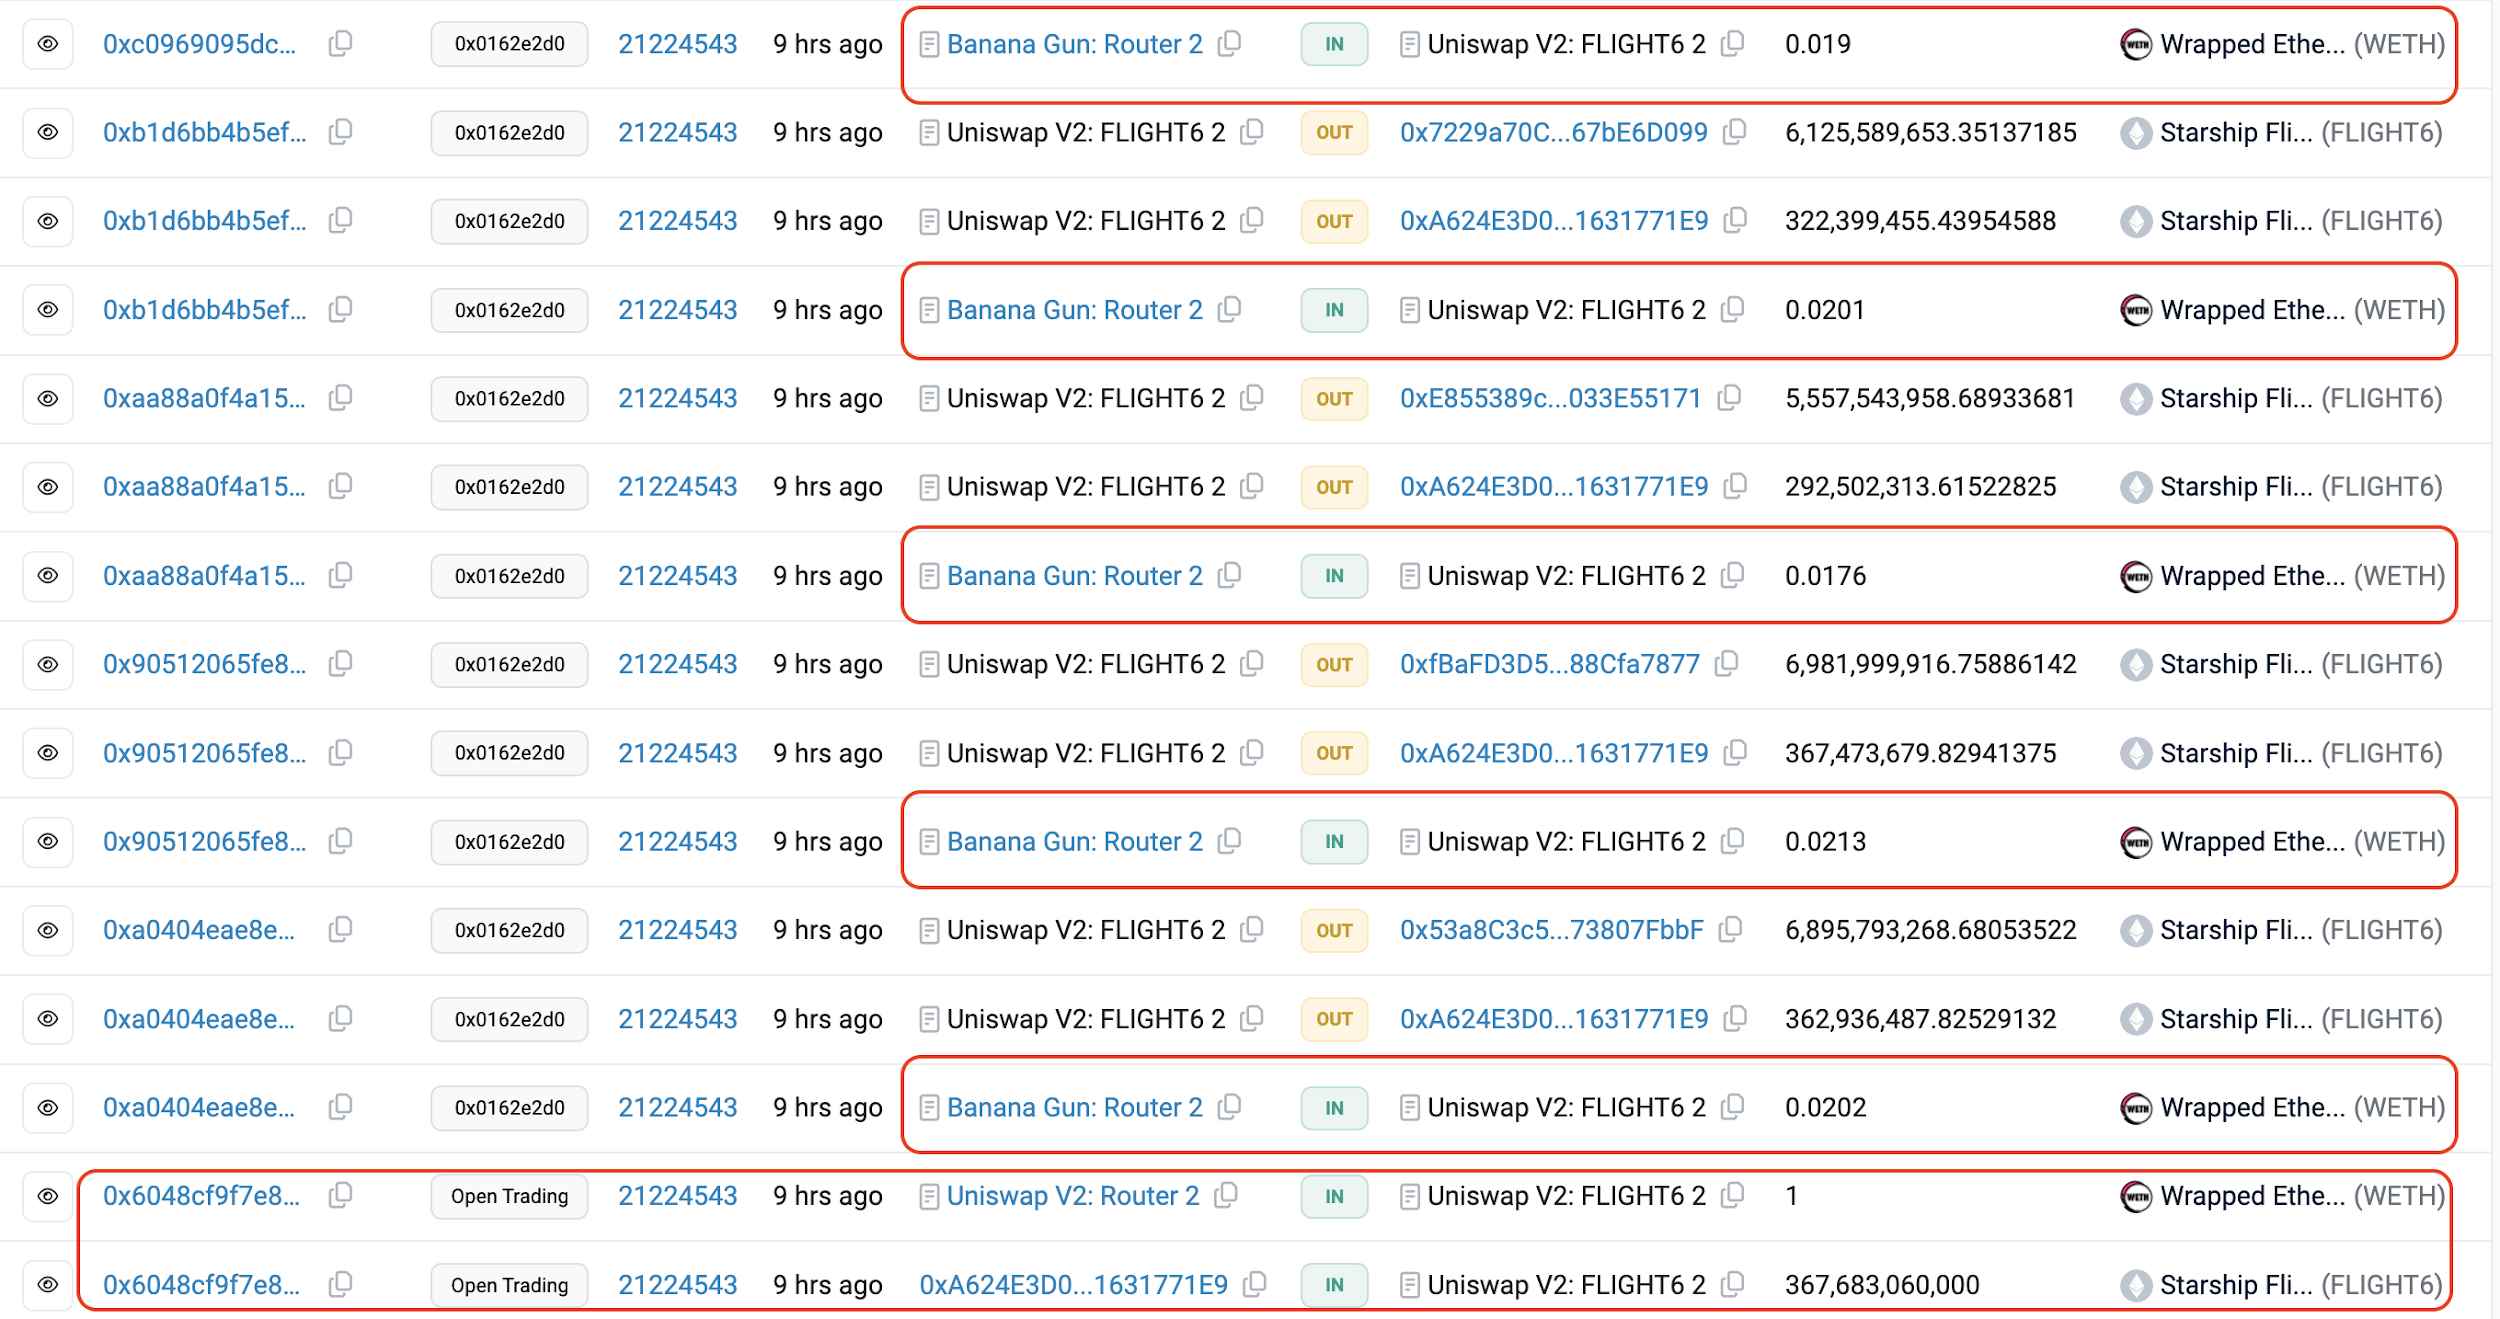The width and height of the screenshot is (2500, 1319).
Task: Copy Uniswap V2: FLIGHT6 2 address in 0.0201 row
Action: coord(1733,310)
